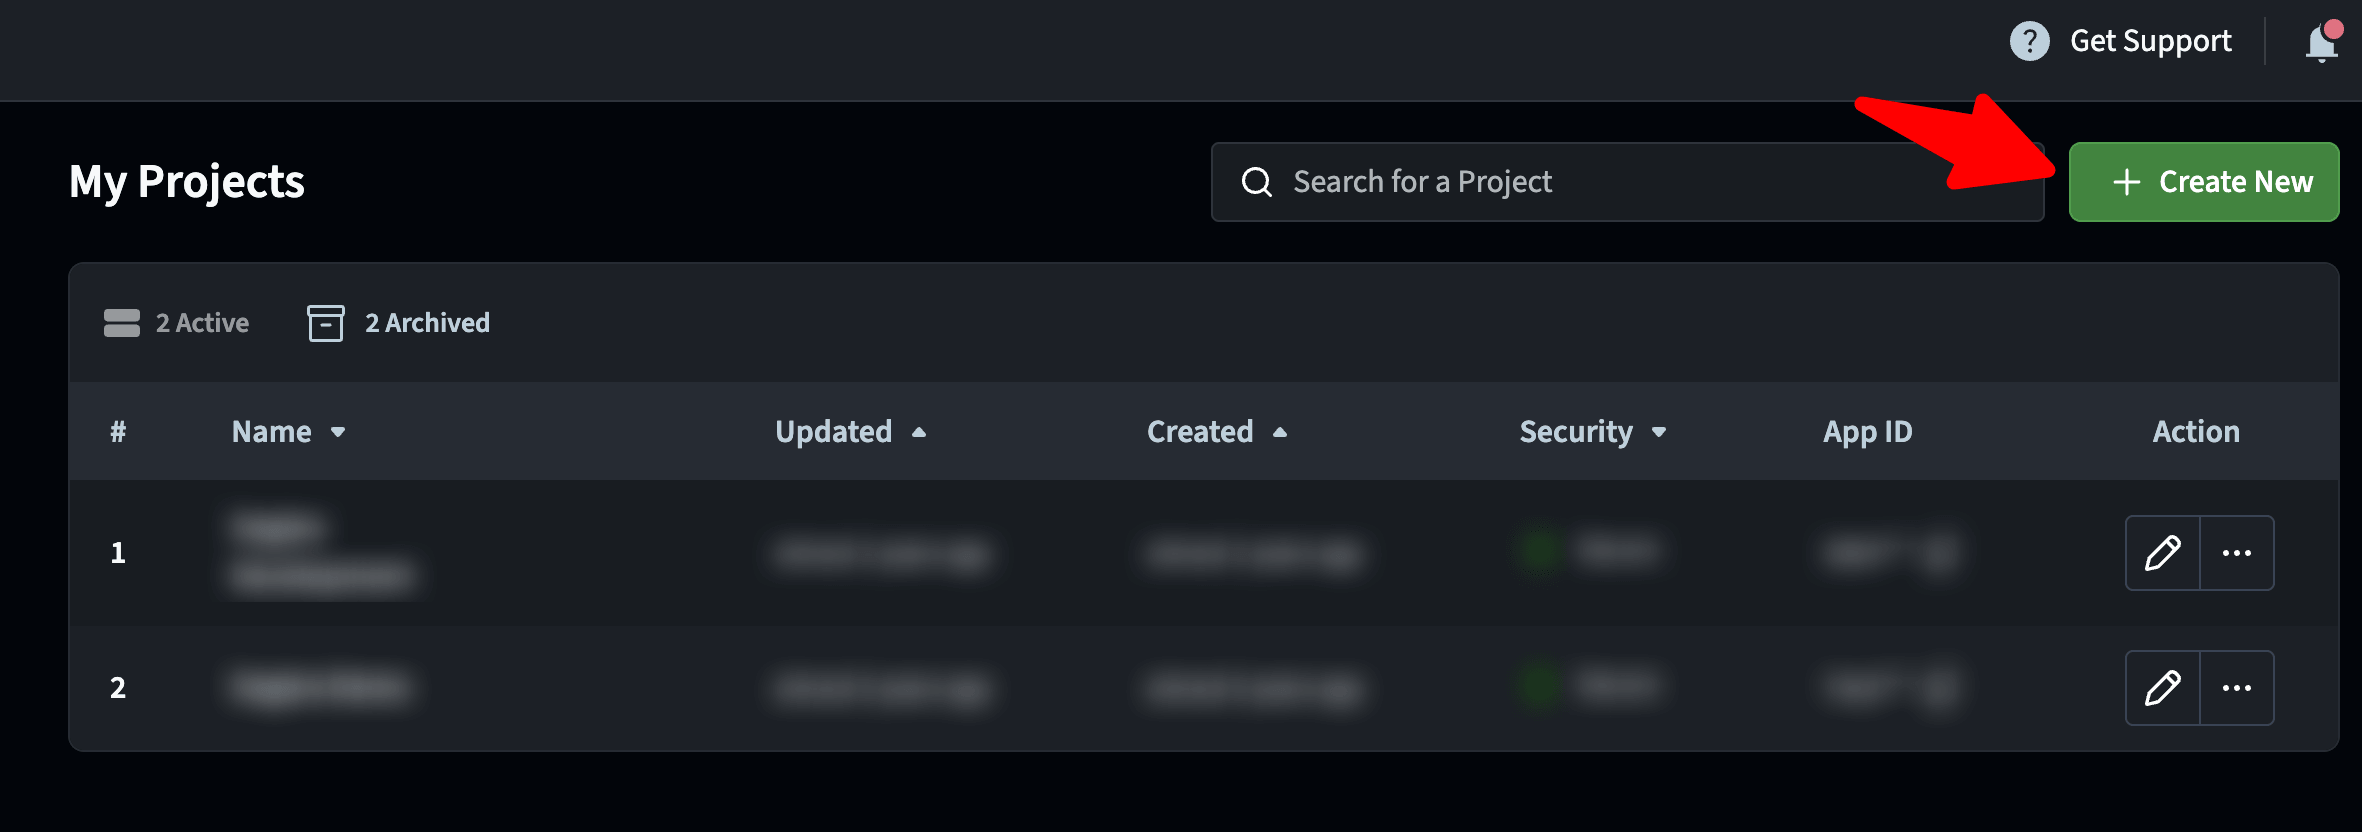Click the Create New button
Viewport: 2362px width, 832px height.
pos(2204,182)
